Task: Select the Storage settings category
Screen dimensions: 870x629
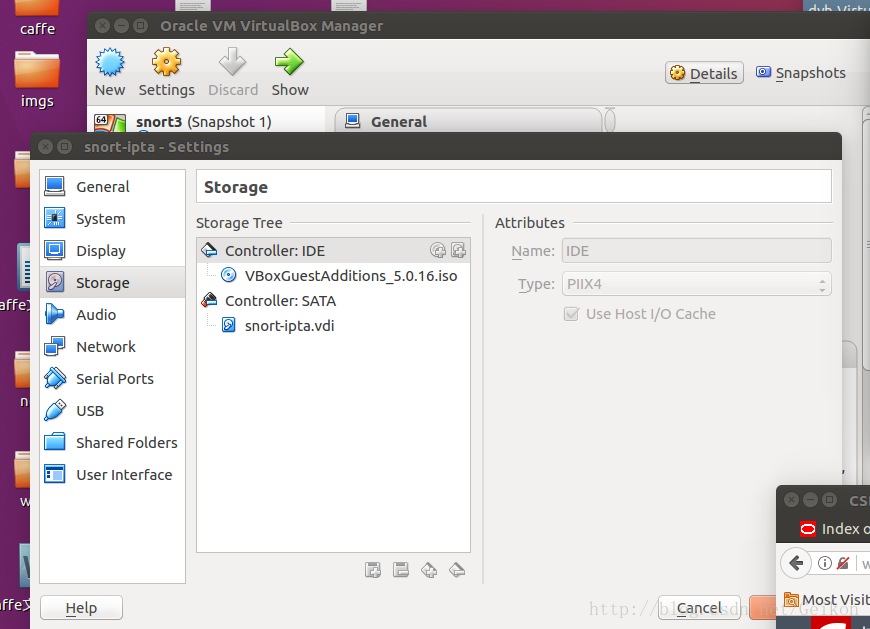Action: pos(113,282)
